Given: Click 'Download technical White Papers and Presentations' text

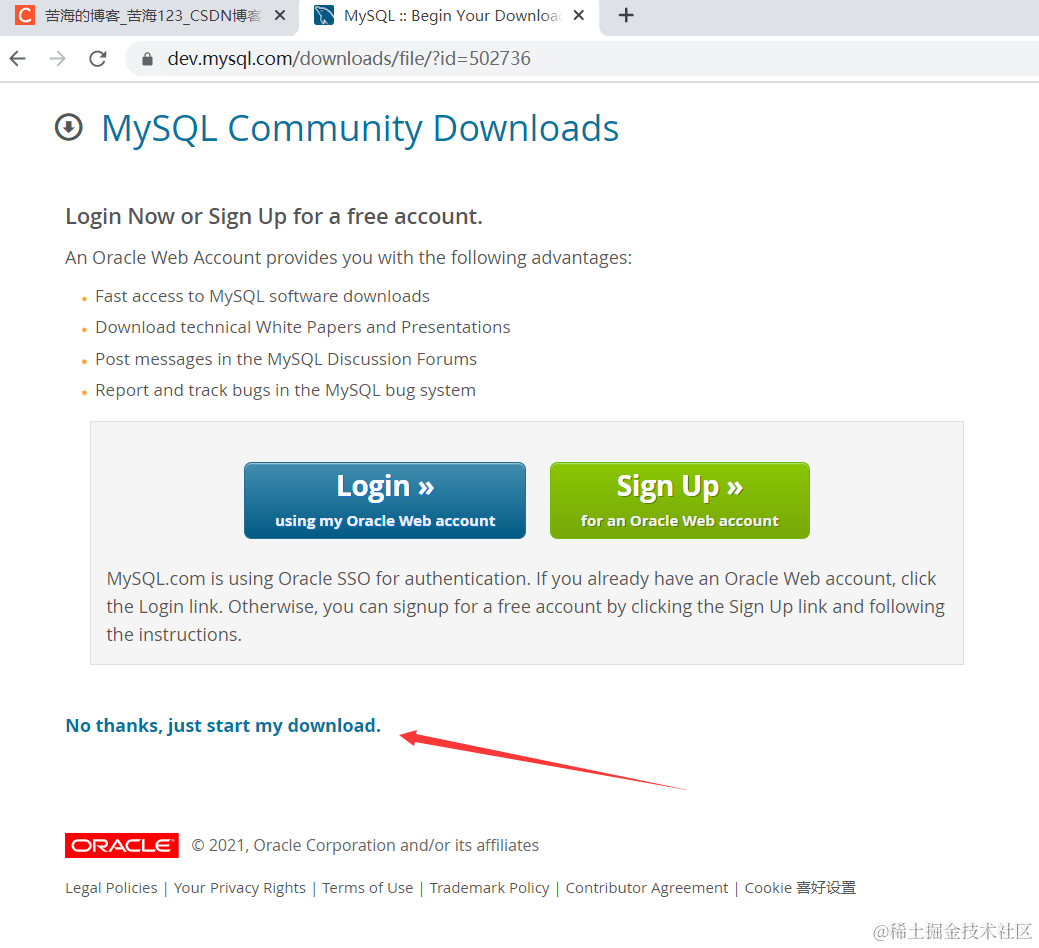Looking at the screenshot, I should (x=303, y=327).
